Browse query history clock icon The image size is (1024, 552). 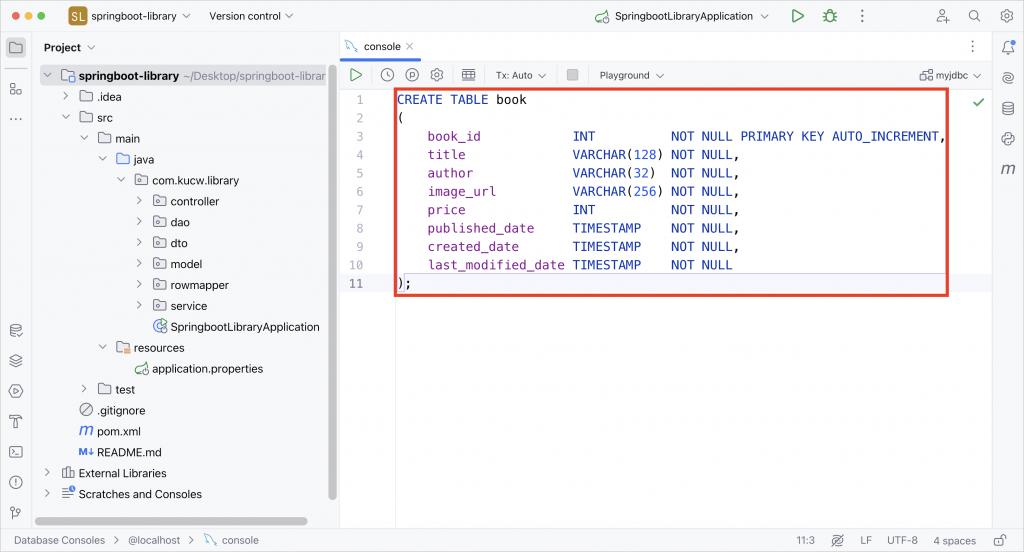[x=387, y=75]
